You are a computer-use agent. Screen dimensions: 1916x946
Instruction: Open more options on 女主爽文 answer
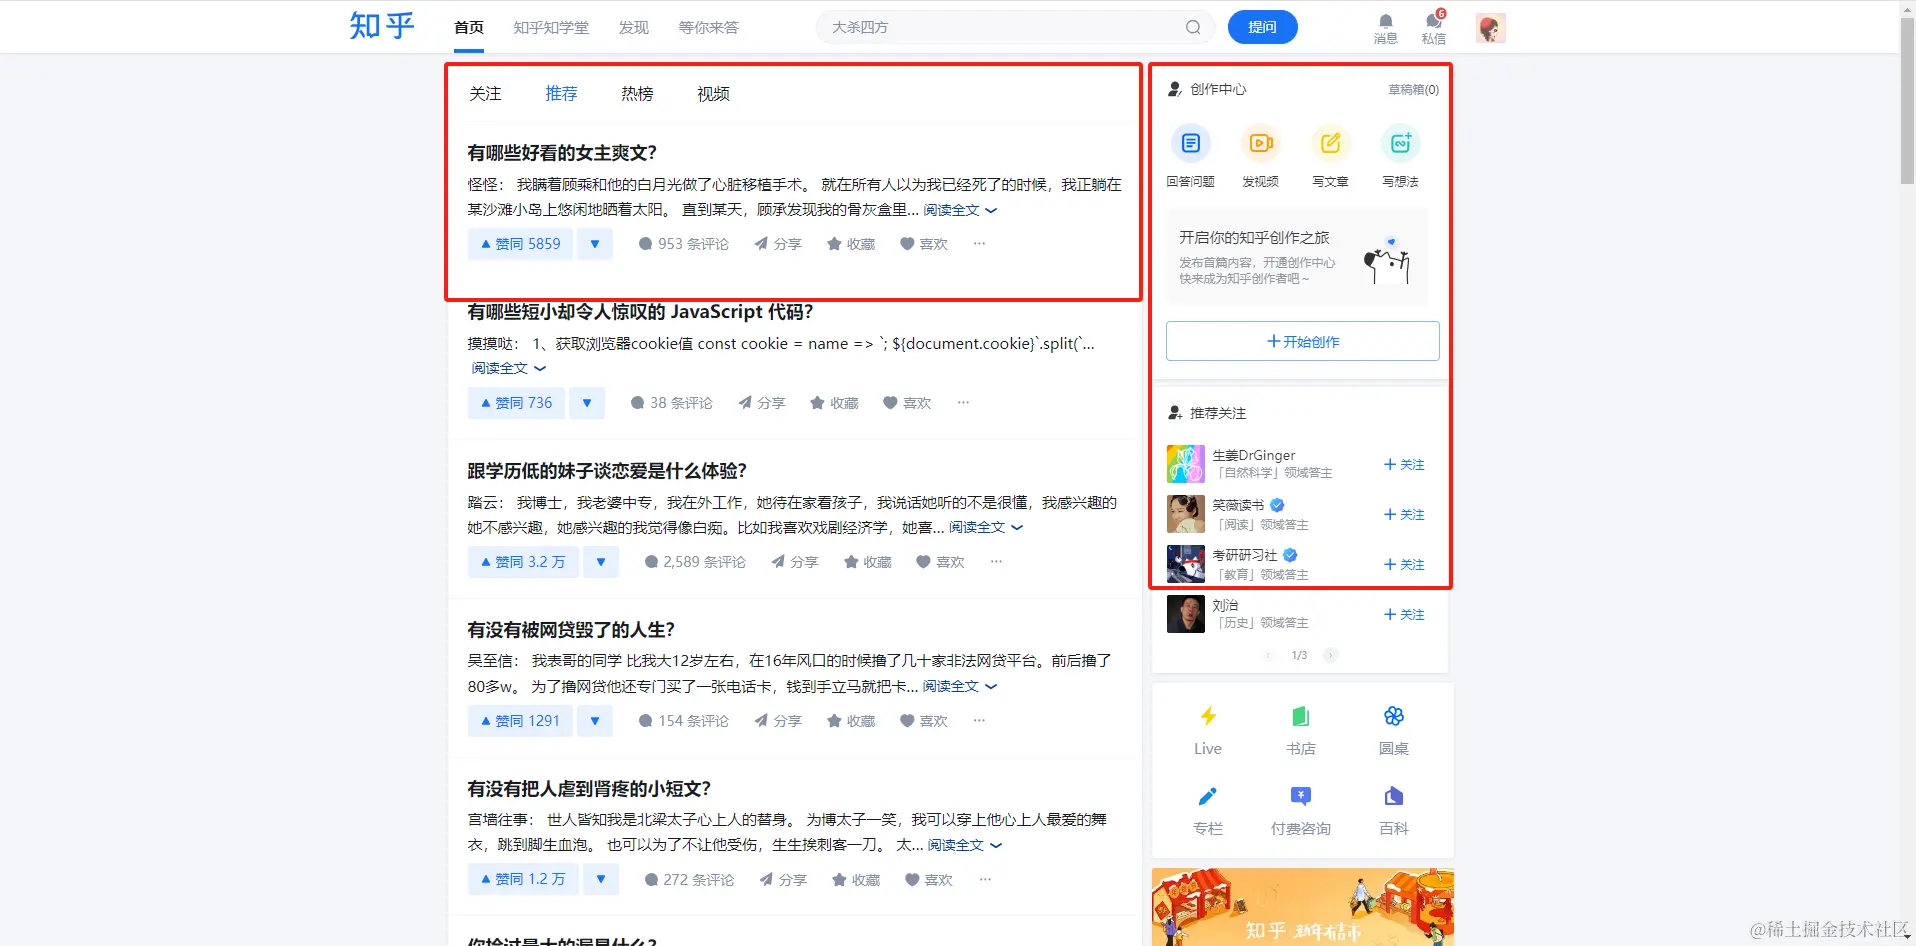979,243
